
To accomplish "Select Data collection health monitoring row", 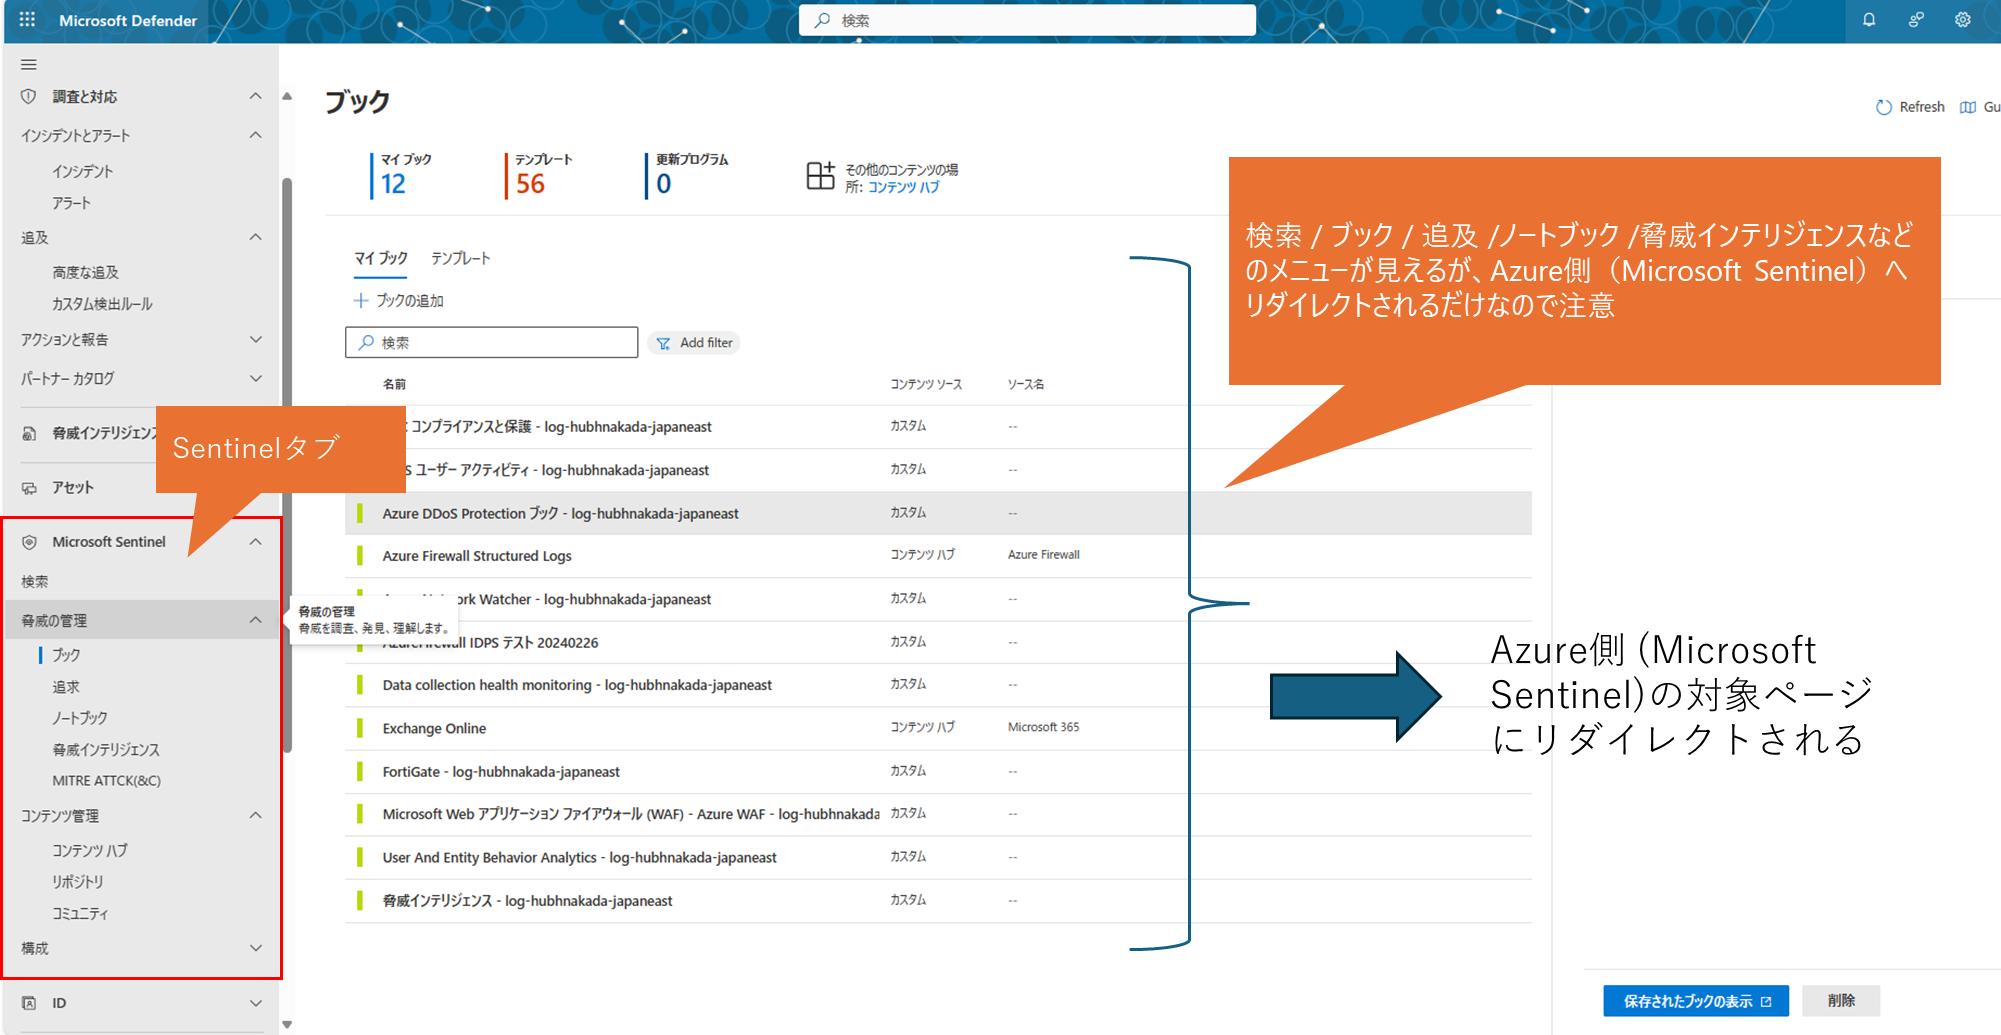I will pyautogui.click(x=938, y=685).
